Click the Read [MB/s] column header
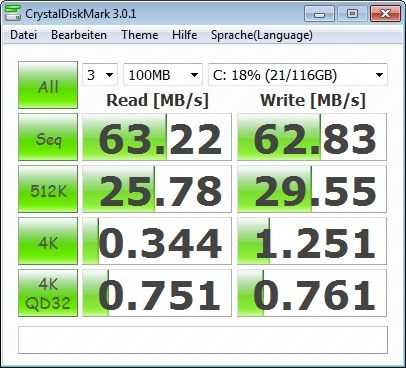The width and height of the screenshot is (406, 368). pyautogui.click(x=157, y=100)
